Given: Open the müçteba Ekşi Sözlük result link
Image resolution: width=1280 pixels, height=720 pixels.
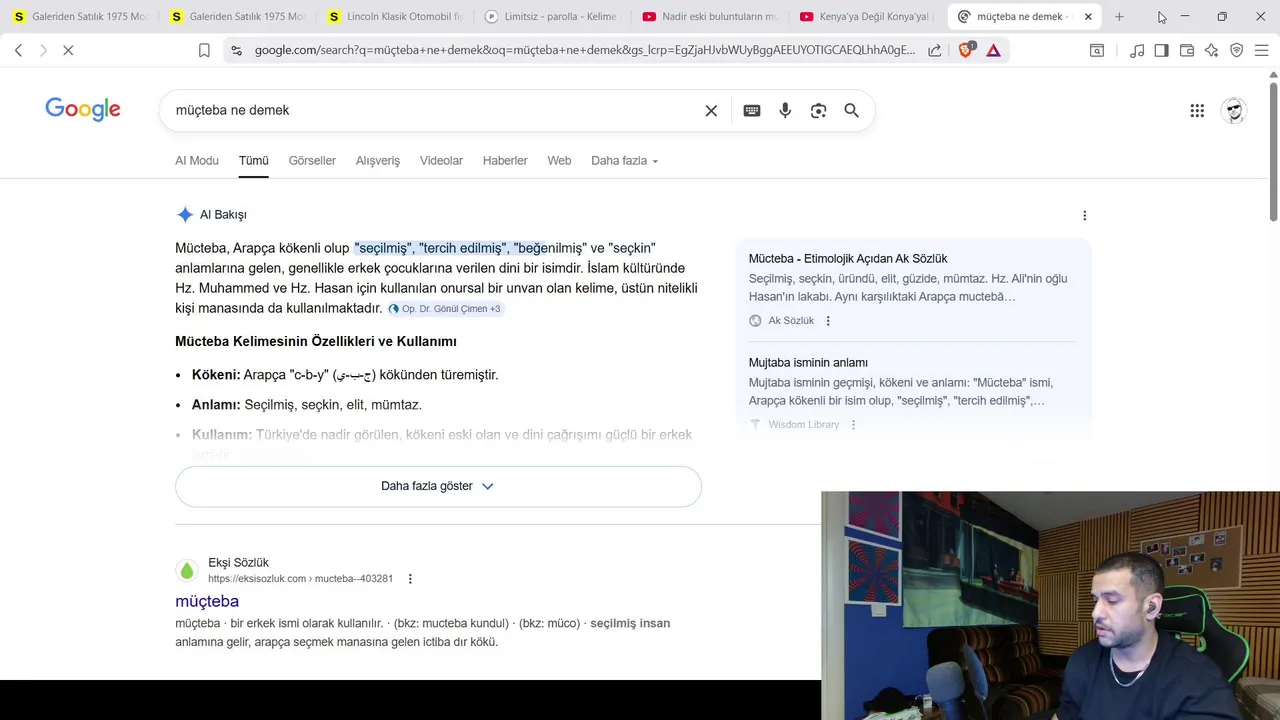Looking at the screenshot, I should (x=207, y=601).
